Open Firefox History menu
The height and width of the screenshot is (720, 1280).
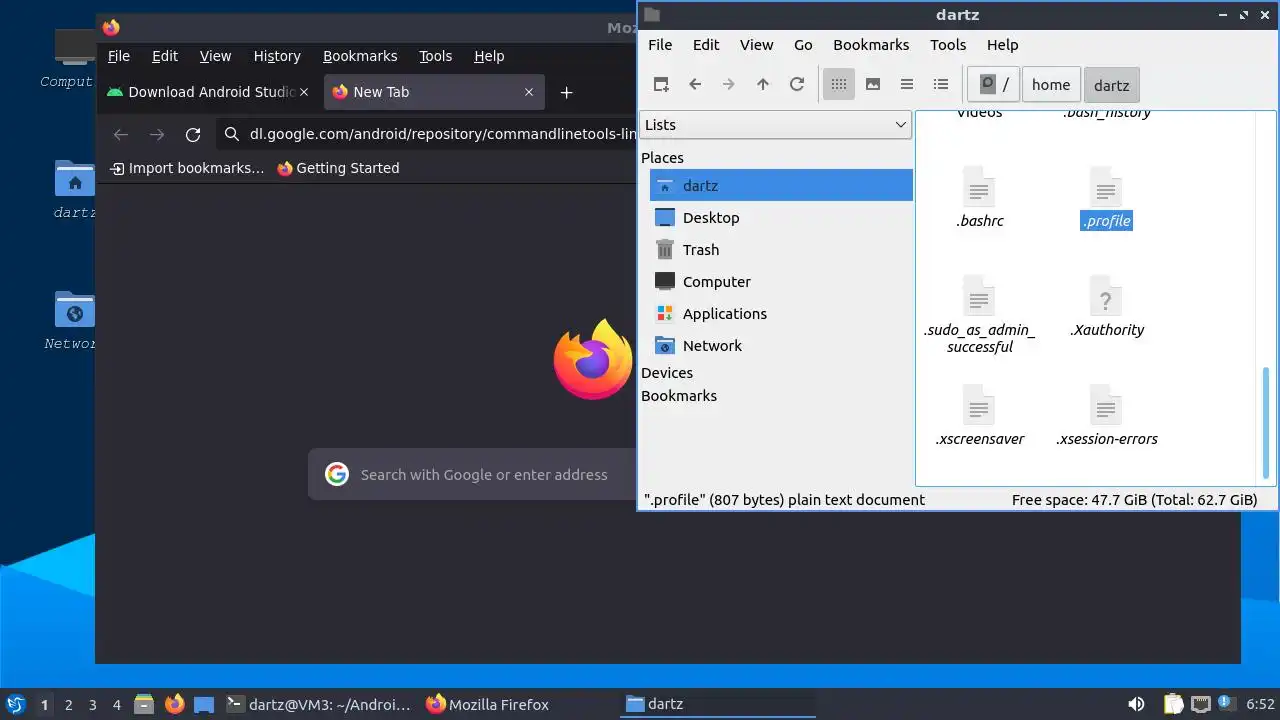[277, 56]
